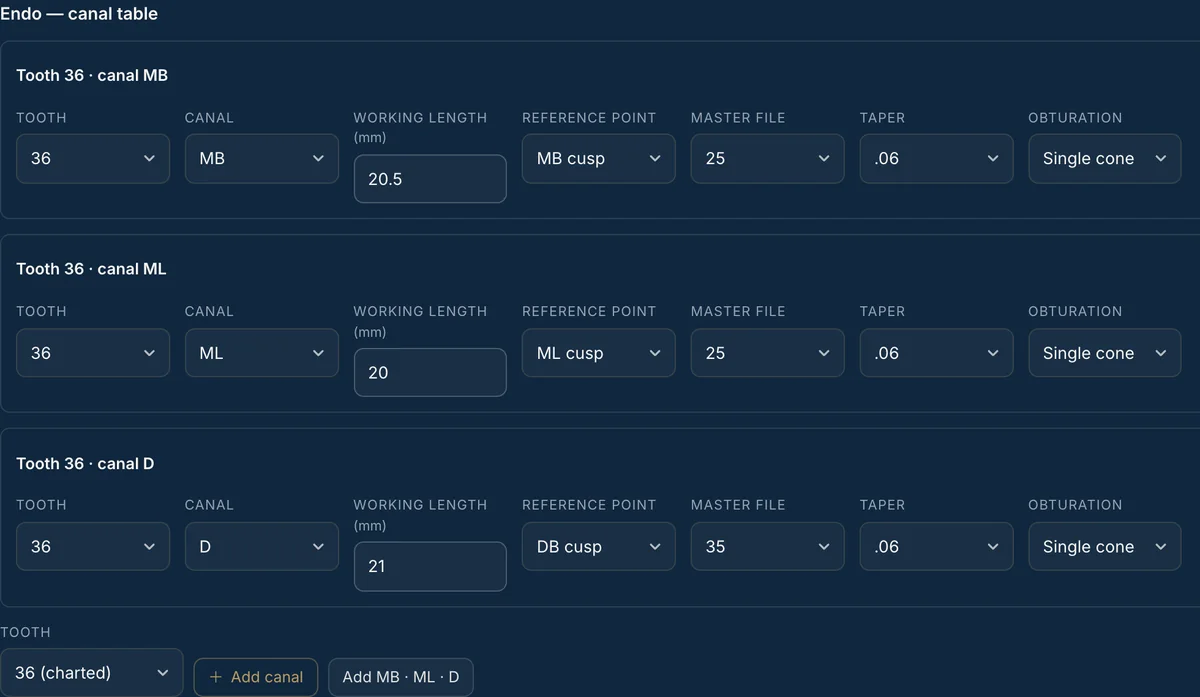Open the 36 (charted) tooth selector
This screenshot has height=697, width=1200.
coord(92,673)
